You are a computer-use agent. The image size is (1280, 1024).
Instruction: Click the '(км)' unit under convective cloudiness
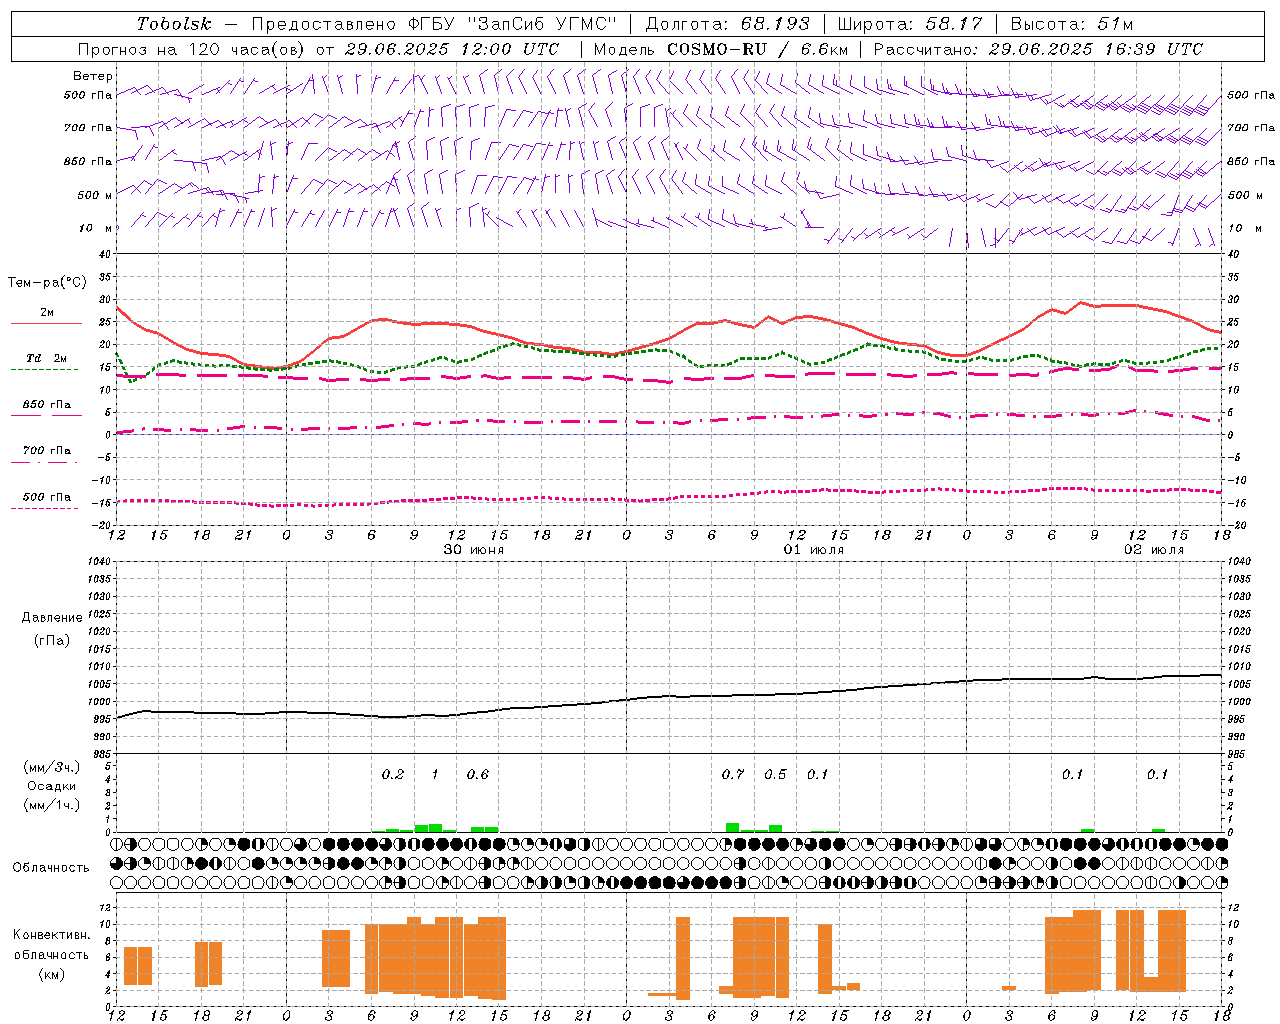click(x=52, y=973)
